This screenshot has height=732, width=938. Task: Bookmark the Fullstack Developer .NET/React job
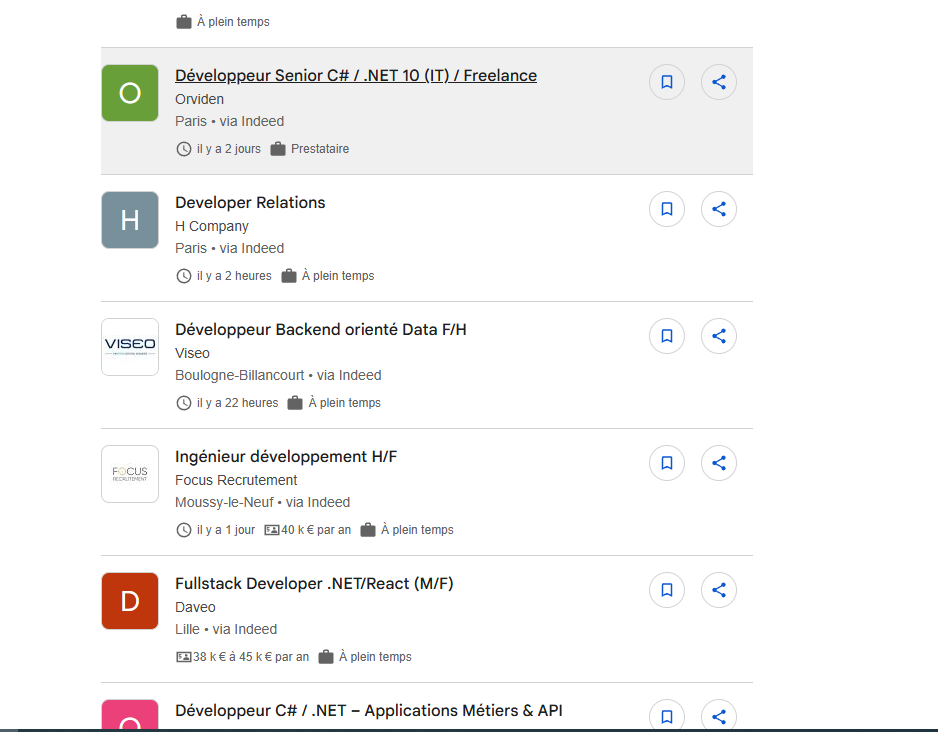(x=666, y=590)
